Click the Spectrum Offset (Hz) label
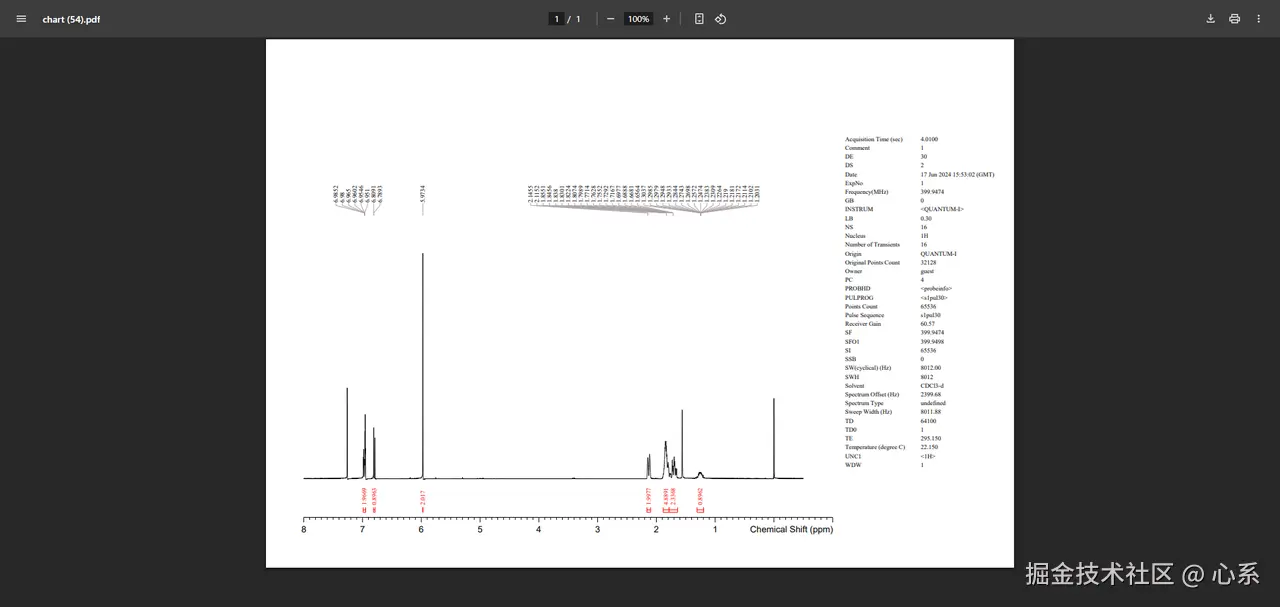Screen dimensions: 1280x607 click(x=872, y=395)
